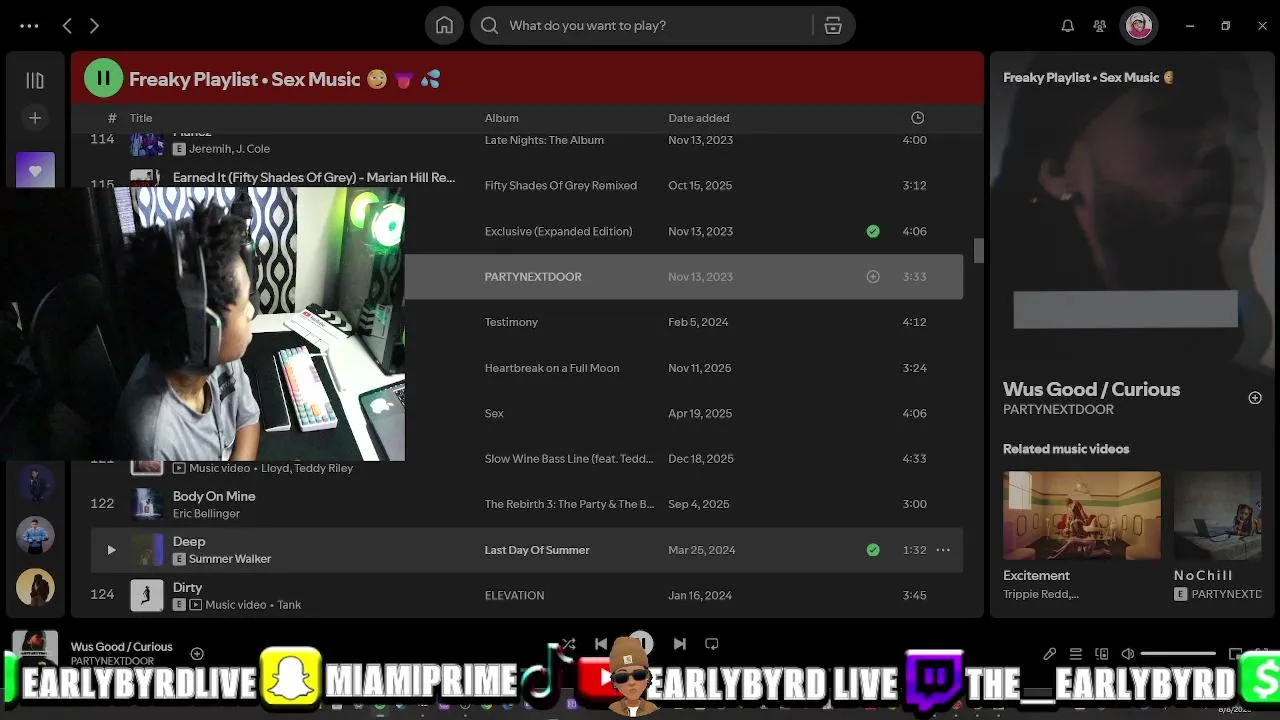The height and width of the screenshot is (720, 1280).
Task: Open Friend Activity icon
Action: point(1100,26)
